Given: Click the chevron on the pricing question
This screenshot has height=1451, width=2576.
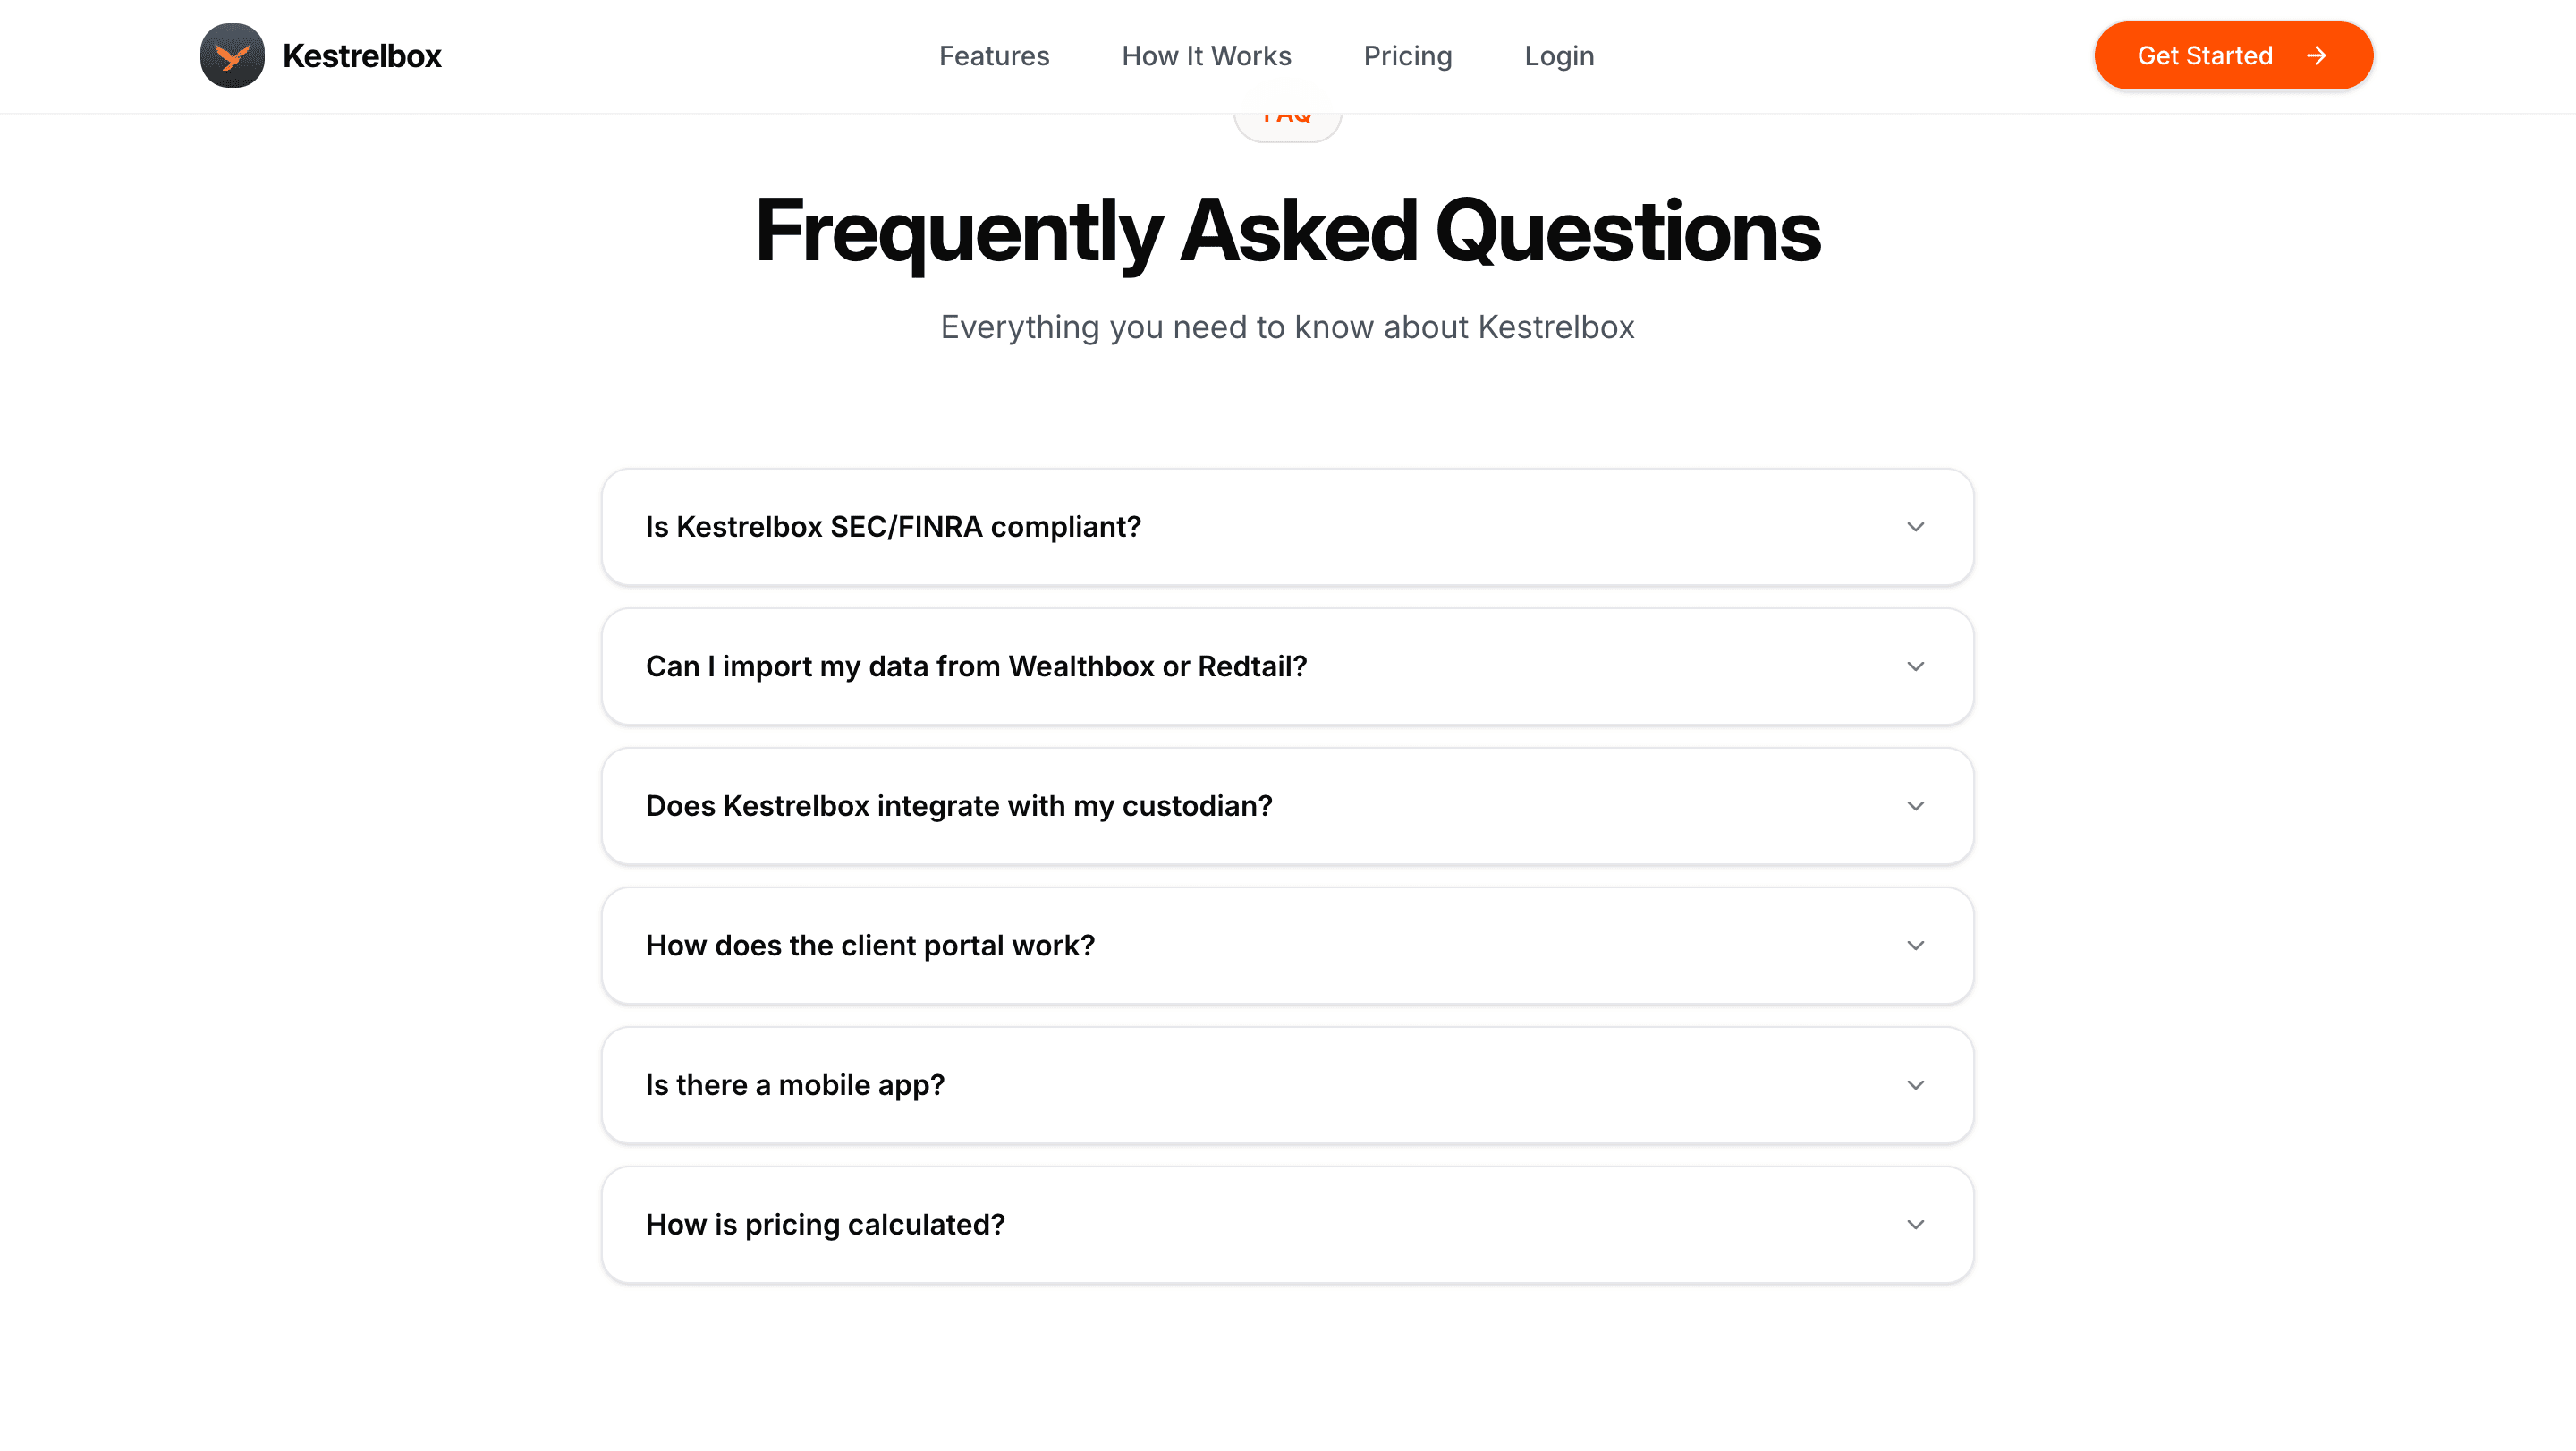Looking at the screenshot, I should coord(1915,1224).
